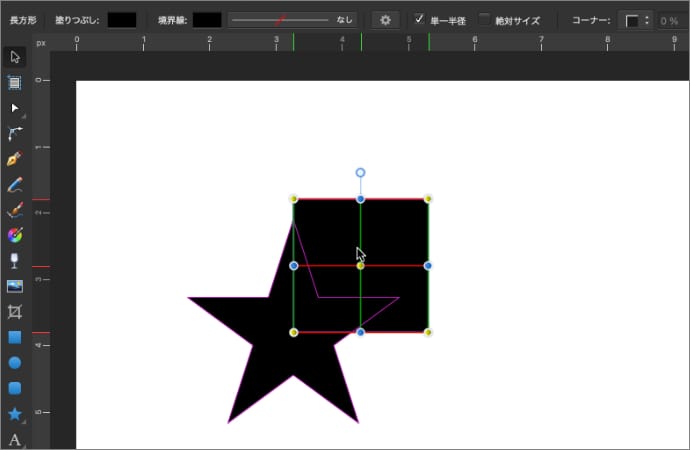Image resolution: width=690 pixels, height=450 pixels.
Task: Select the Vector Brush tool
Action: (x=15, y=210)
